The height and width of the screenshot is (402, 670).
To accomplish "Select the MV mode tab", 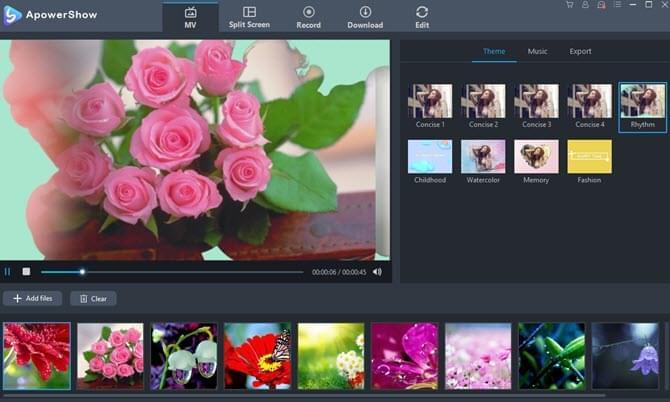I will point(190,17).
